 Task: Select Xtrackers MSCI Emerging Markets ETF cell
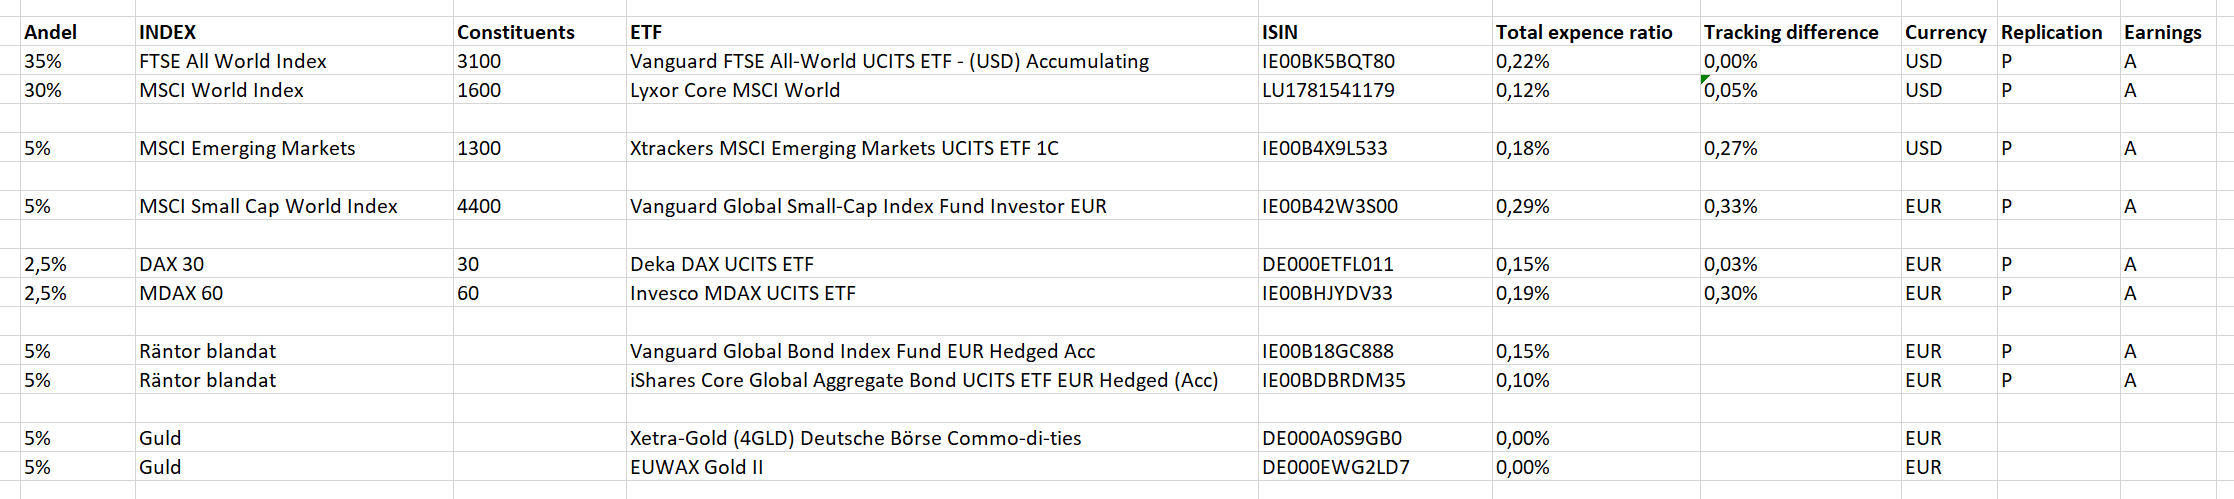coord(942,148)
